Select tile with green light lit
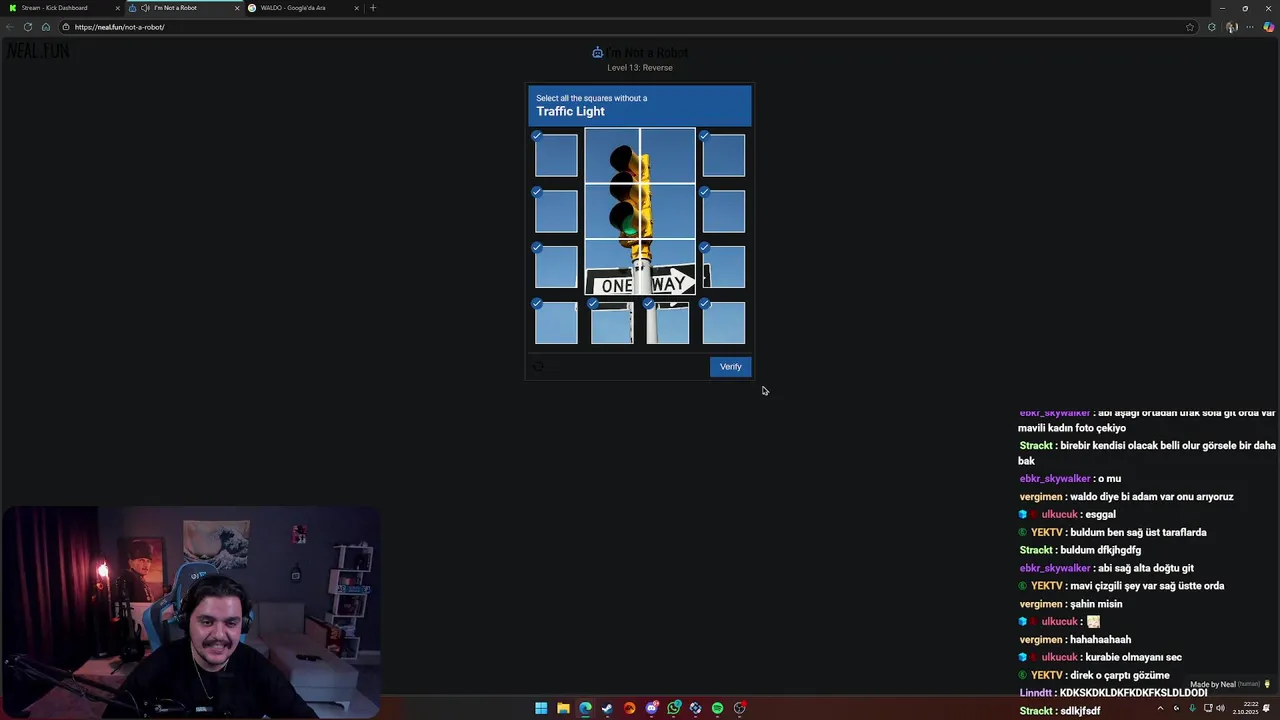Screen dimensions: 1280x720 coord(612,212)
